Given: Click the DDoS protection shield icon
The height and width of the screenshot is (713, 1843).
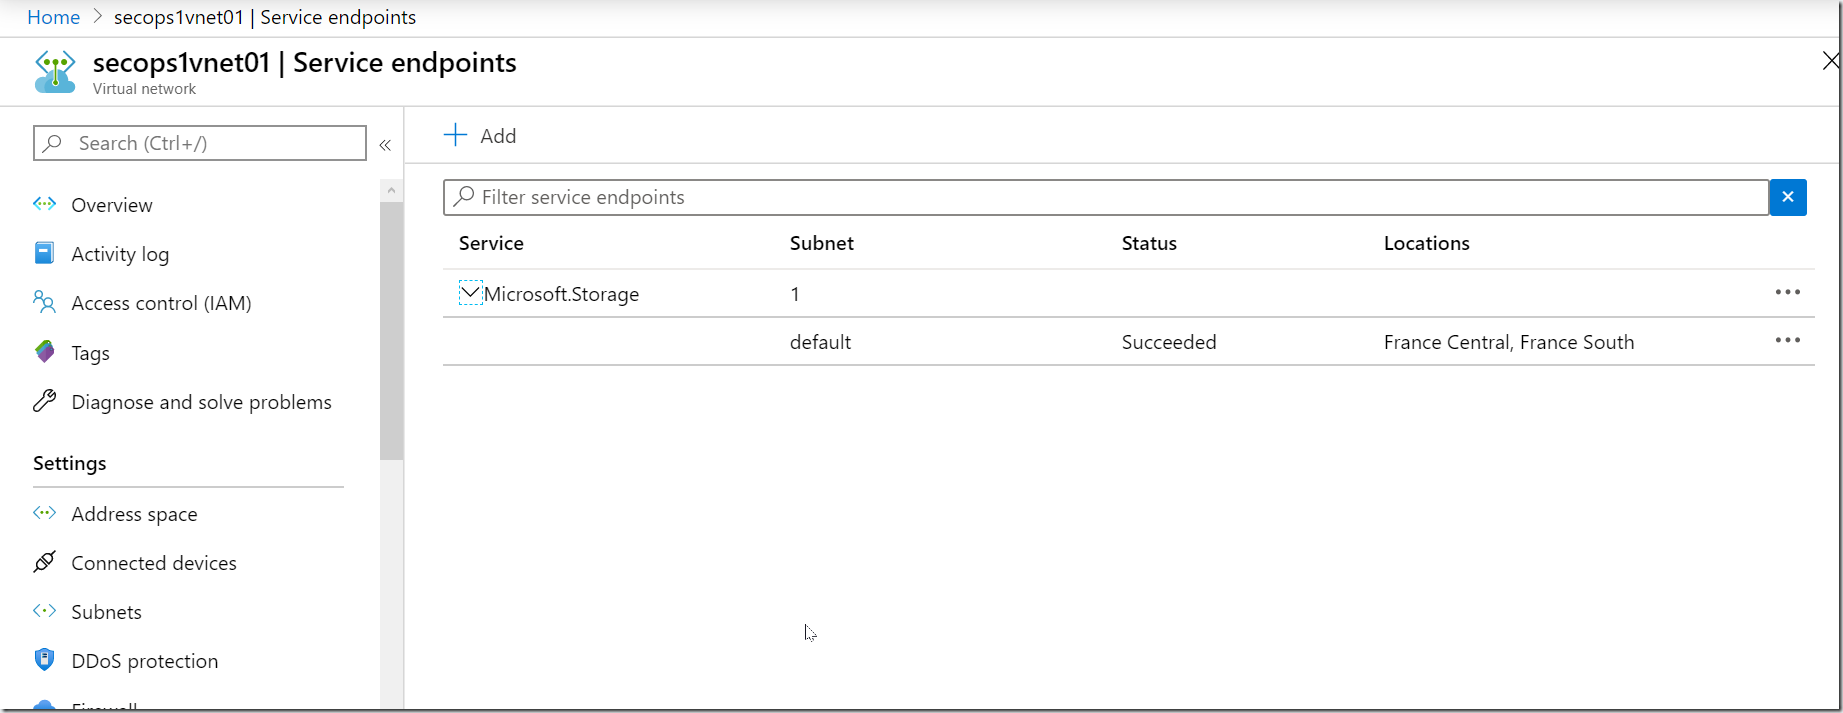Looking at the screenshot, I should coord(44,660).
